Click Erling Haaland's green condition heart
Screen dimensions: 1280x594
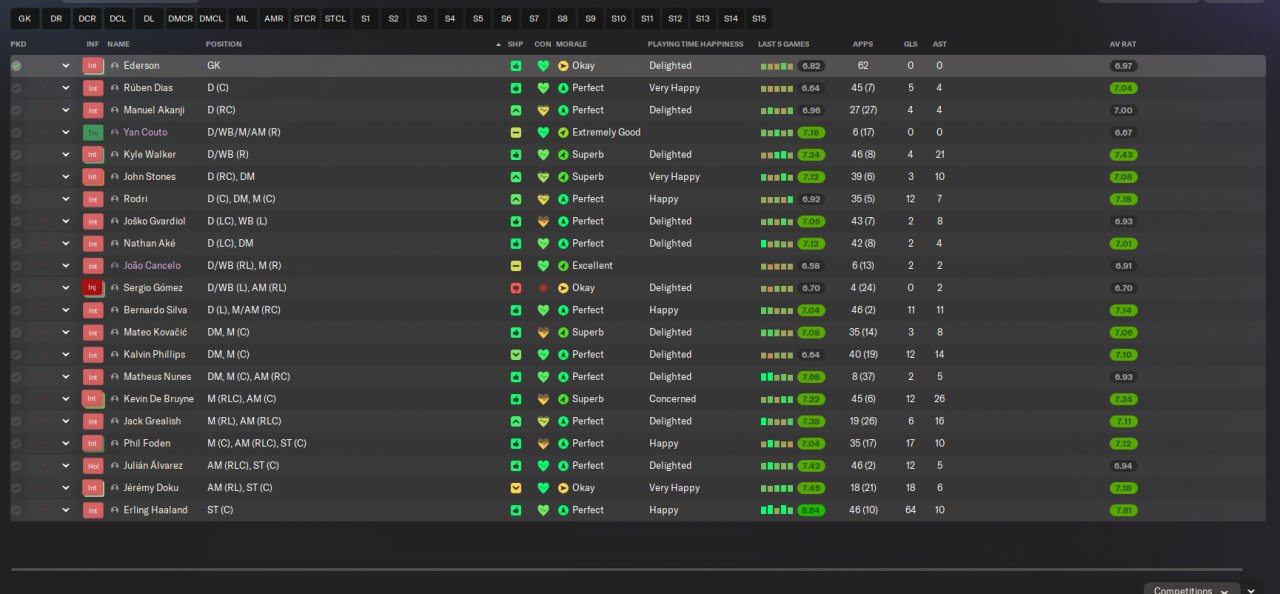(543, 510)
